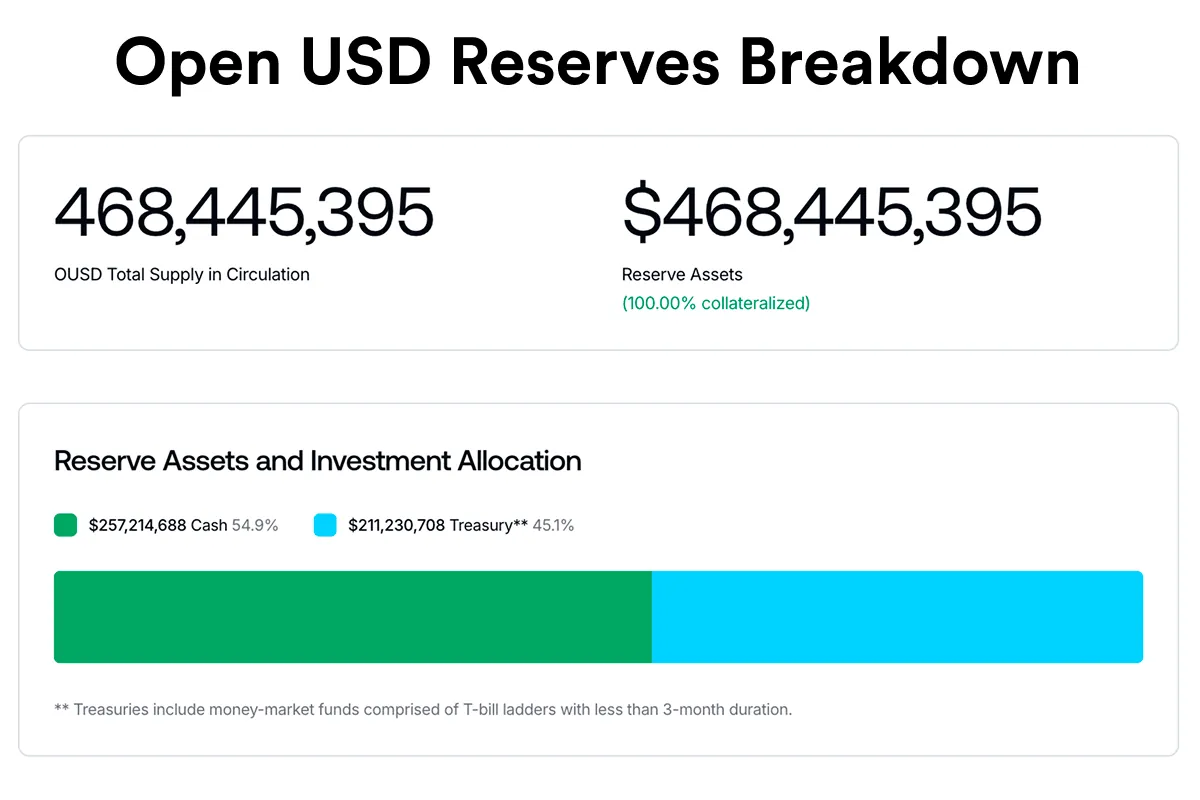Click the $468,445,395 reserve assets figure
The width and height of the screenshot is (1200, 800).
click(832, 212)
